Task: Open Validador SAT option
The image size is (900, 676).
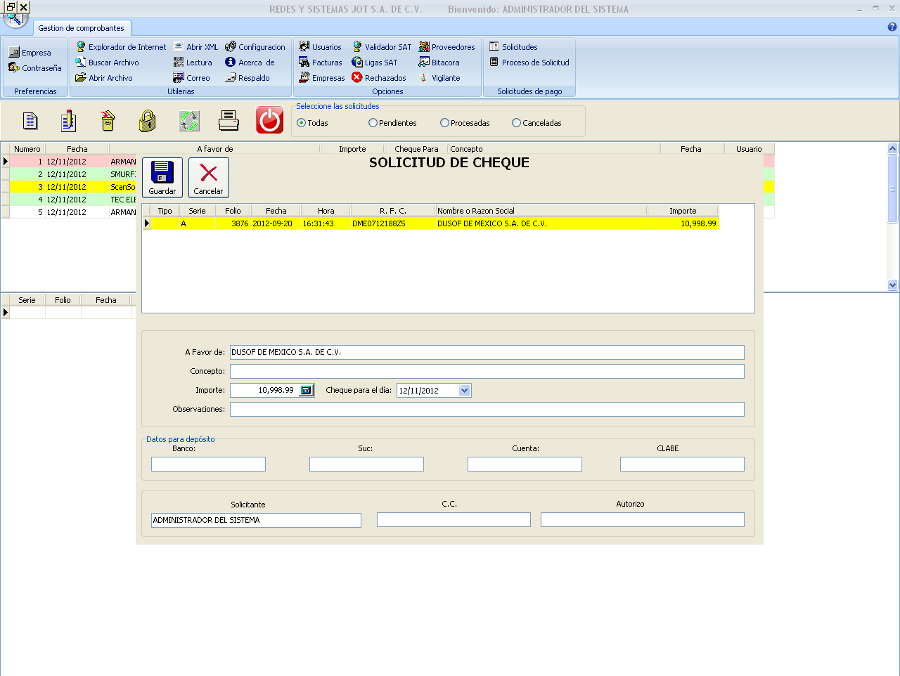Action: pos(381,47)
